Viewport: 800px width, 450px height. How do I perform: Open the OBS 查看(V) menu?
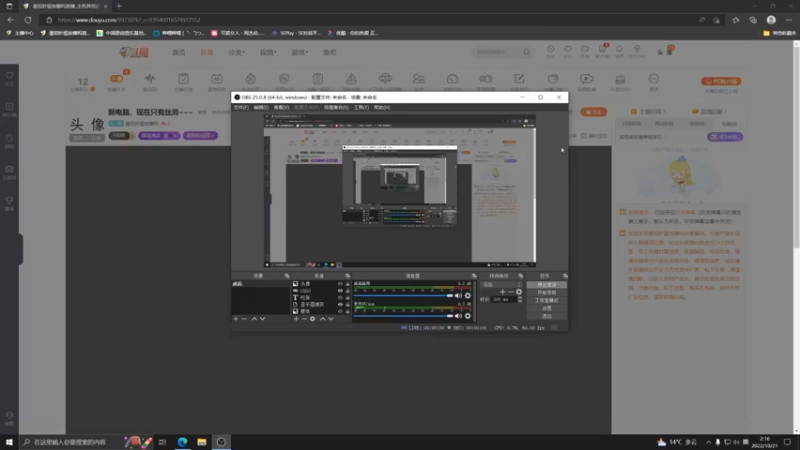(x=281, y=108)
